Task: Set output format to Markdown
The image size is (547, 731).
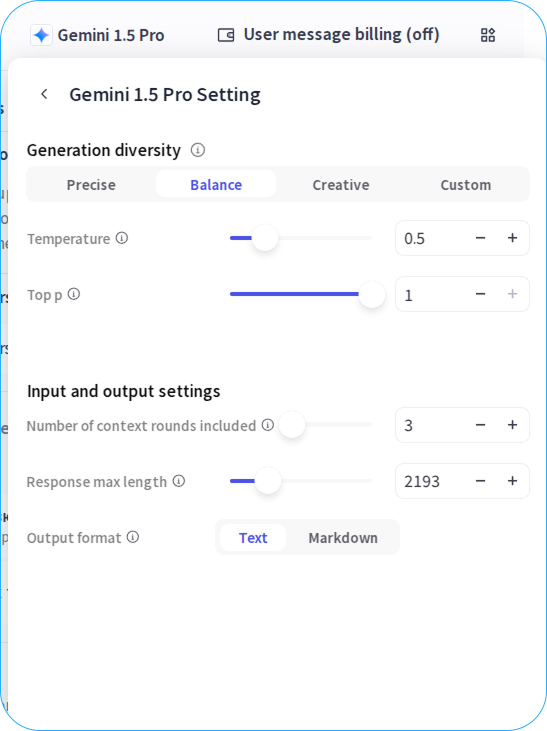Action: [x=343, y=538]
